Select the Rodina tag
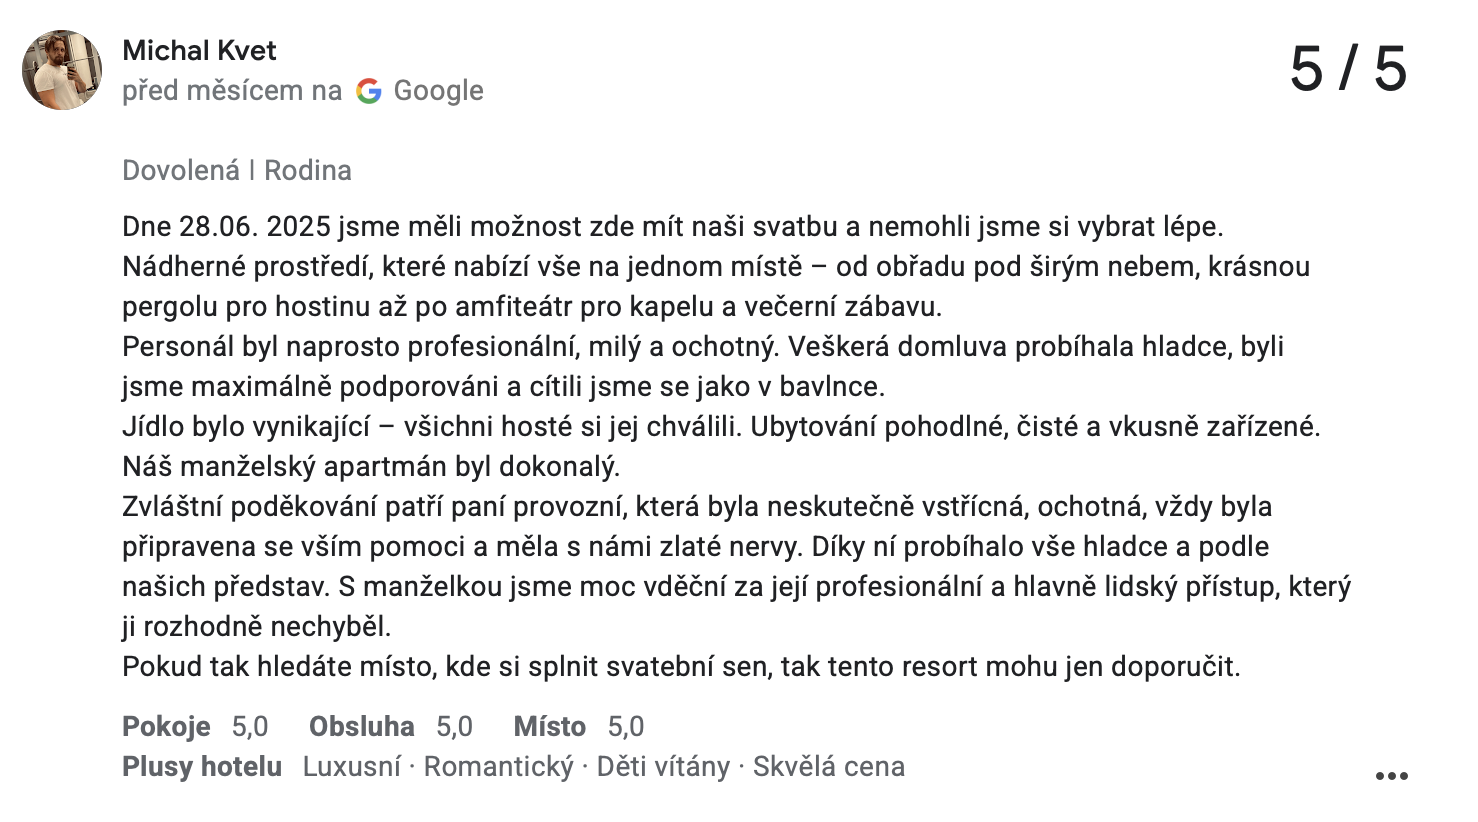The width and height of the screenshot is (1478, 822). point(307,170)
